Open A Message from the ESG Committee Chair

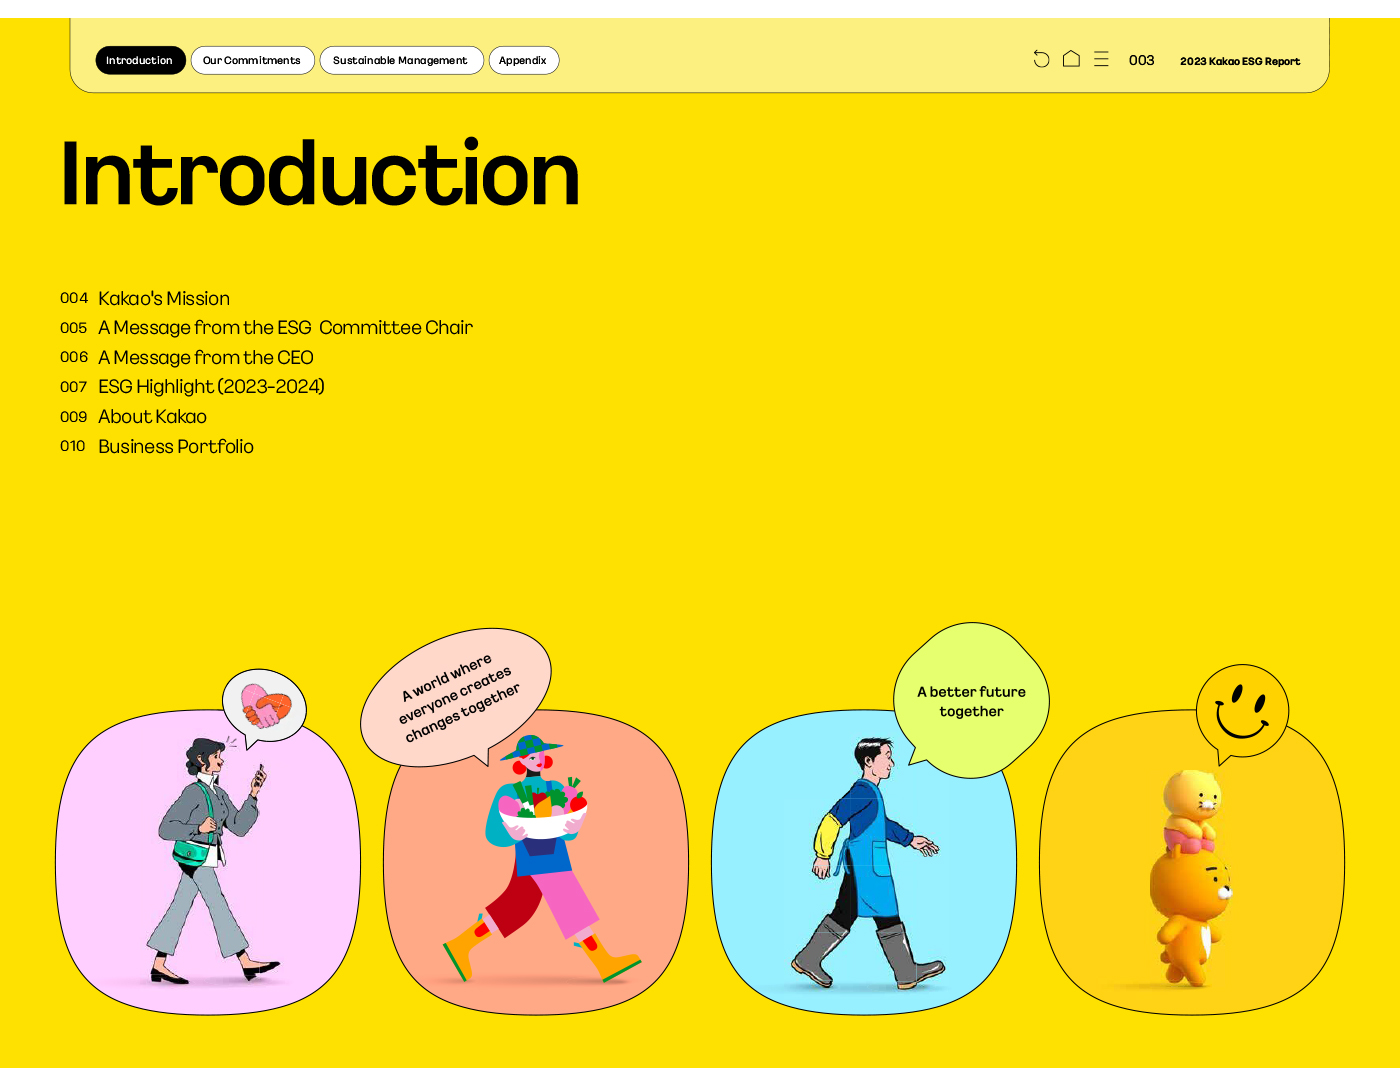point(285,327)
